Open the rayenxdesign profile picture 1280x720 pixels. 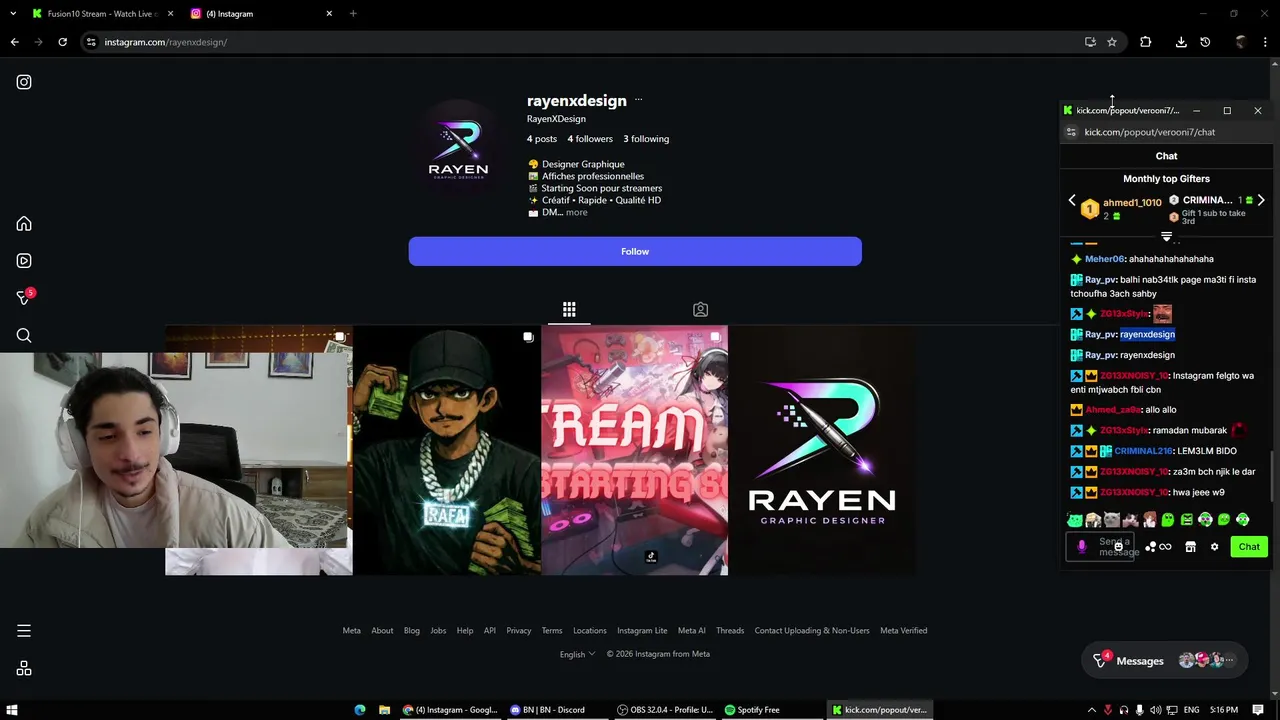(x=458, y=148)
